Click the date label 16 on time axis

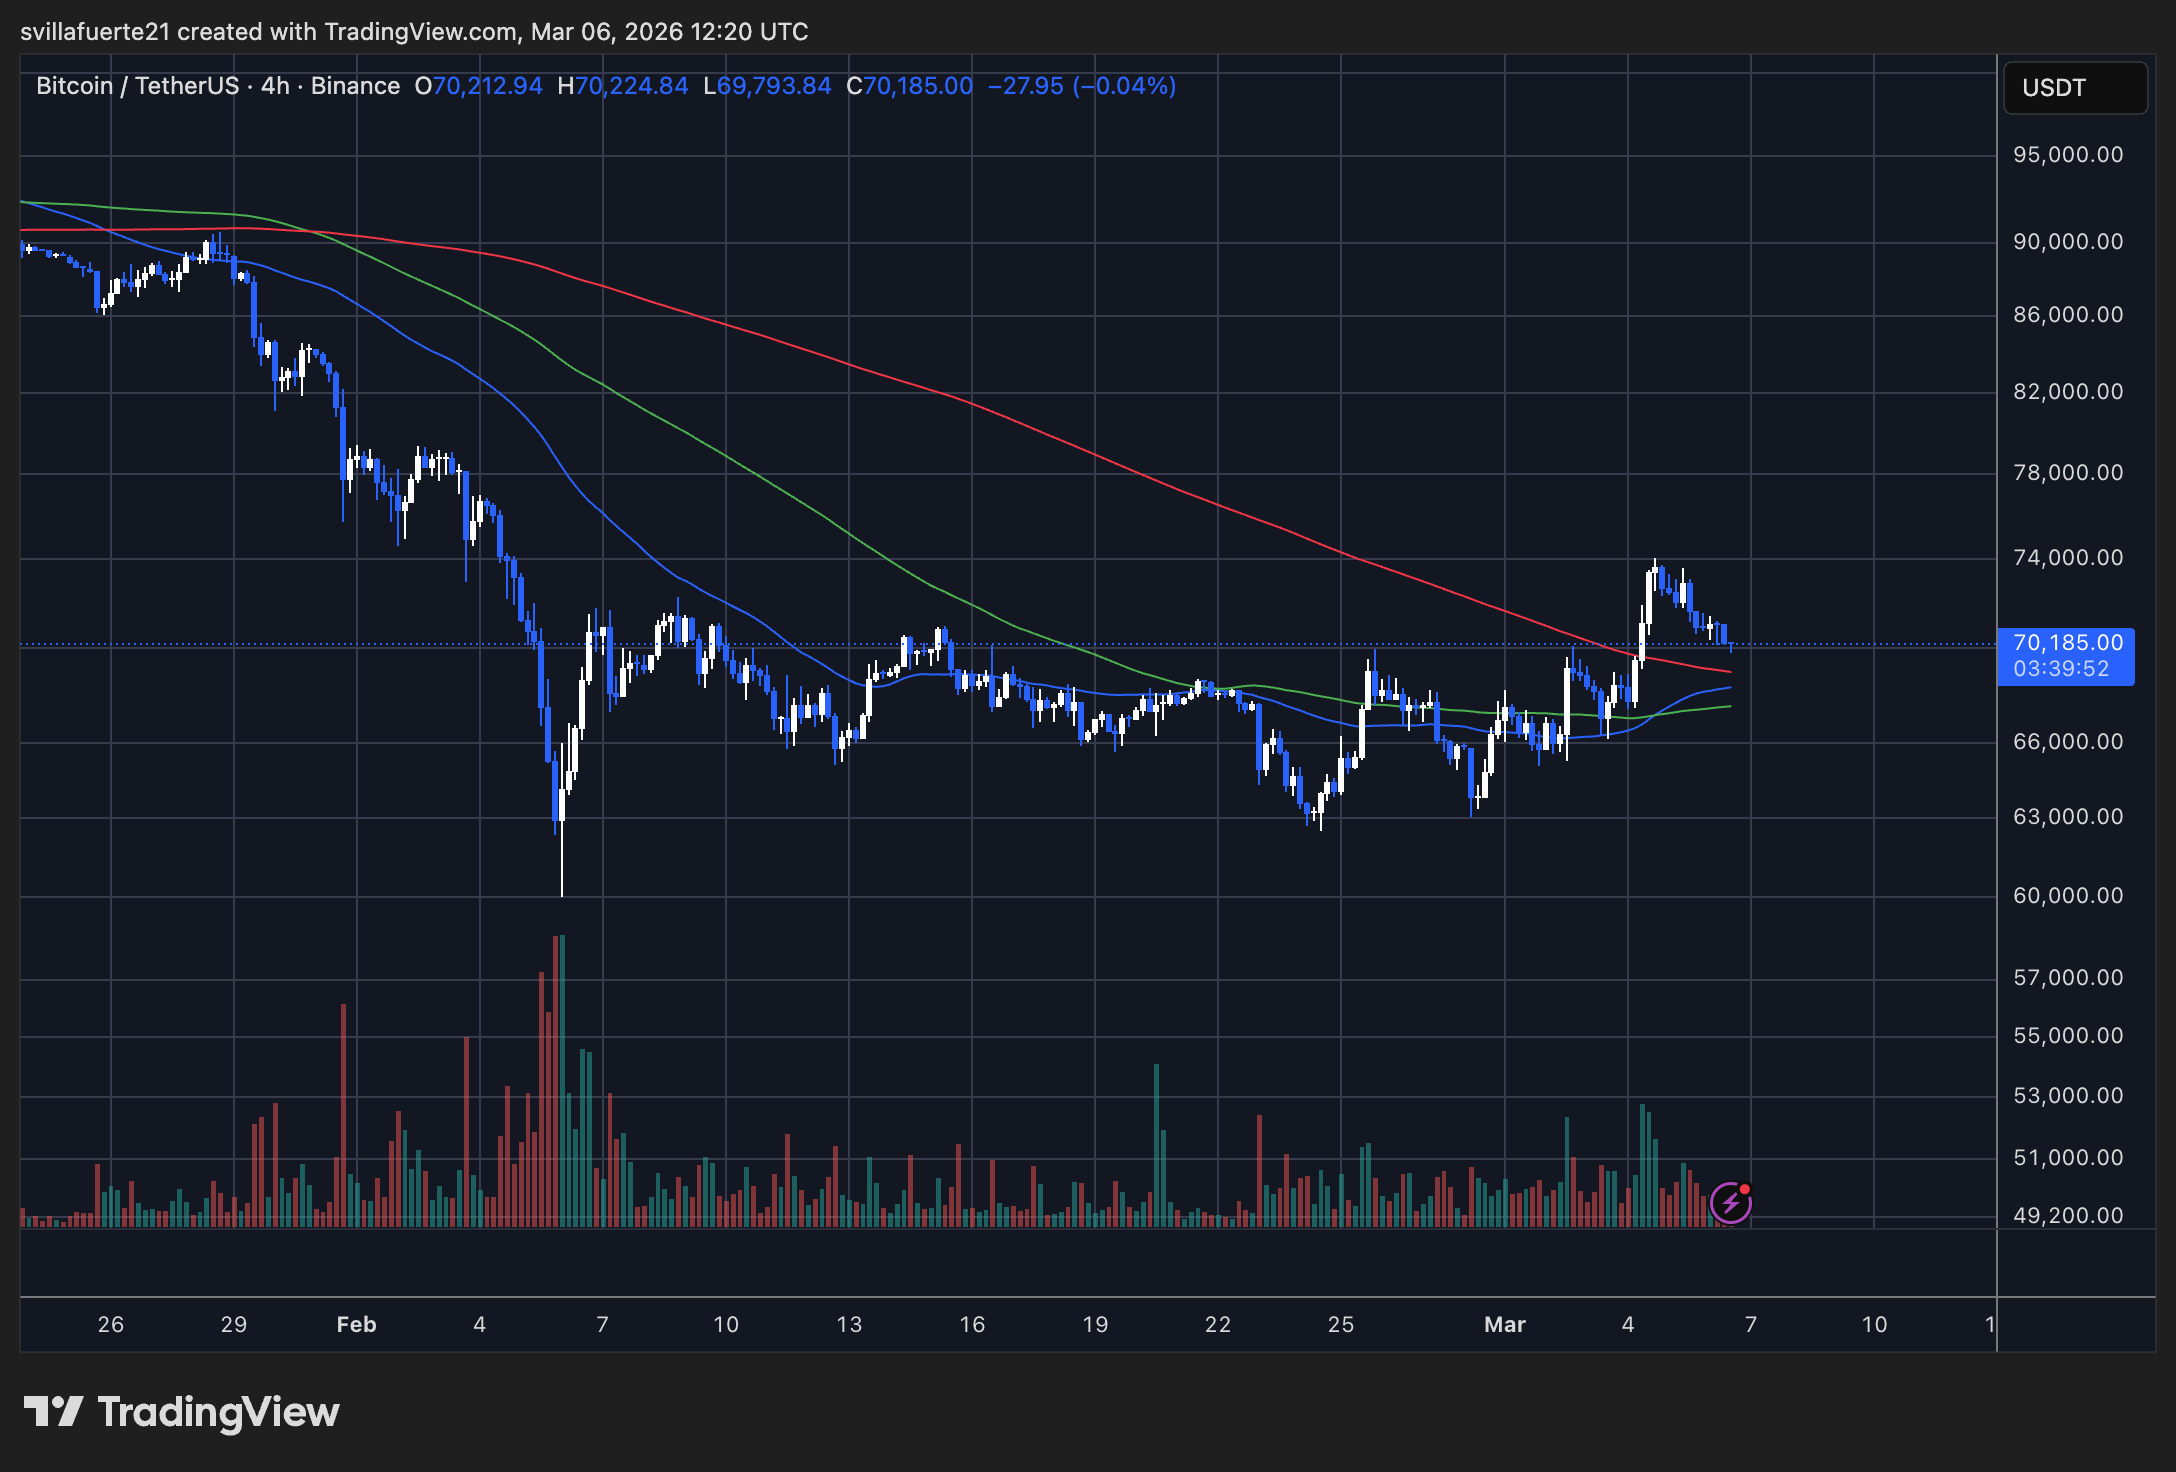click(x=972, y=1324)
